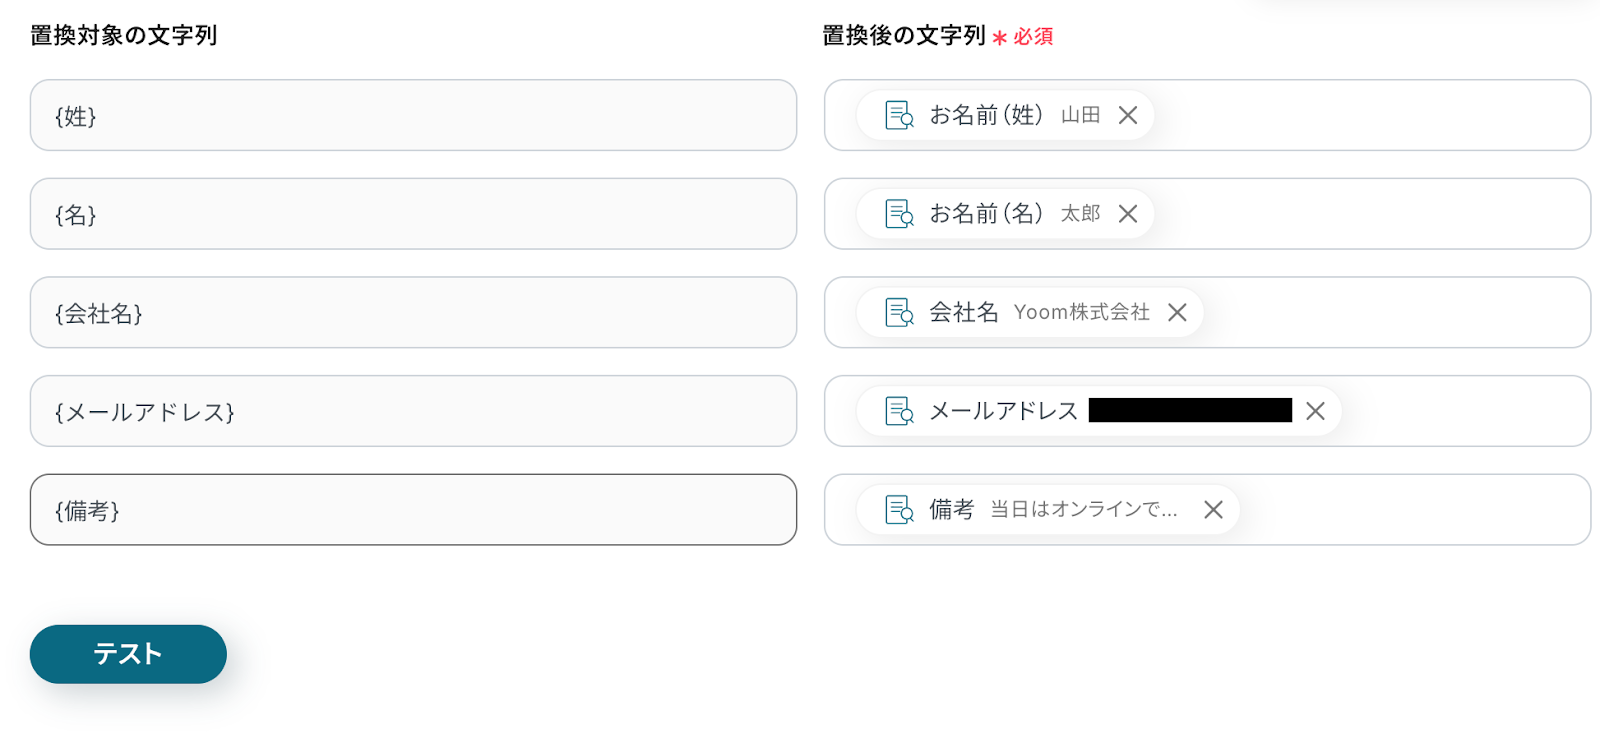Select the {会社名} input box

[413, 313]
